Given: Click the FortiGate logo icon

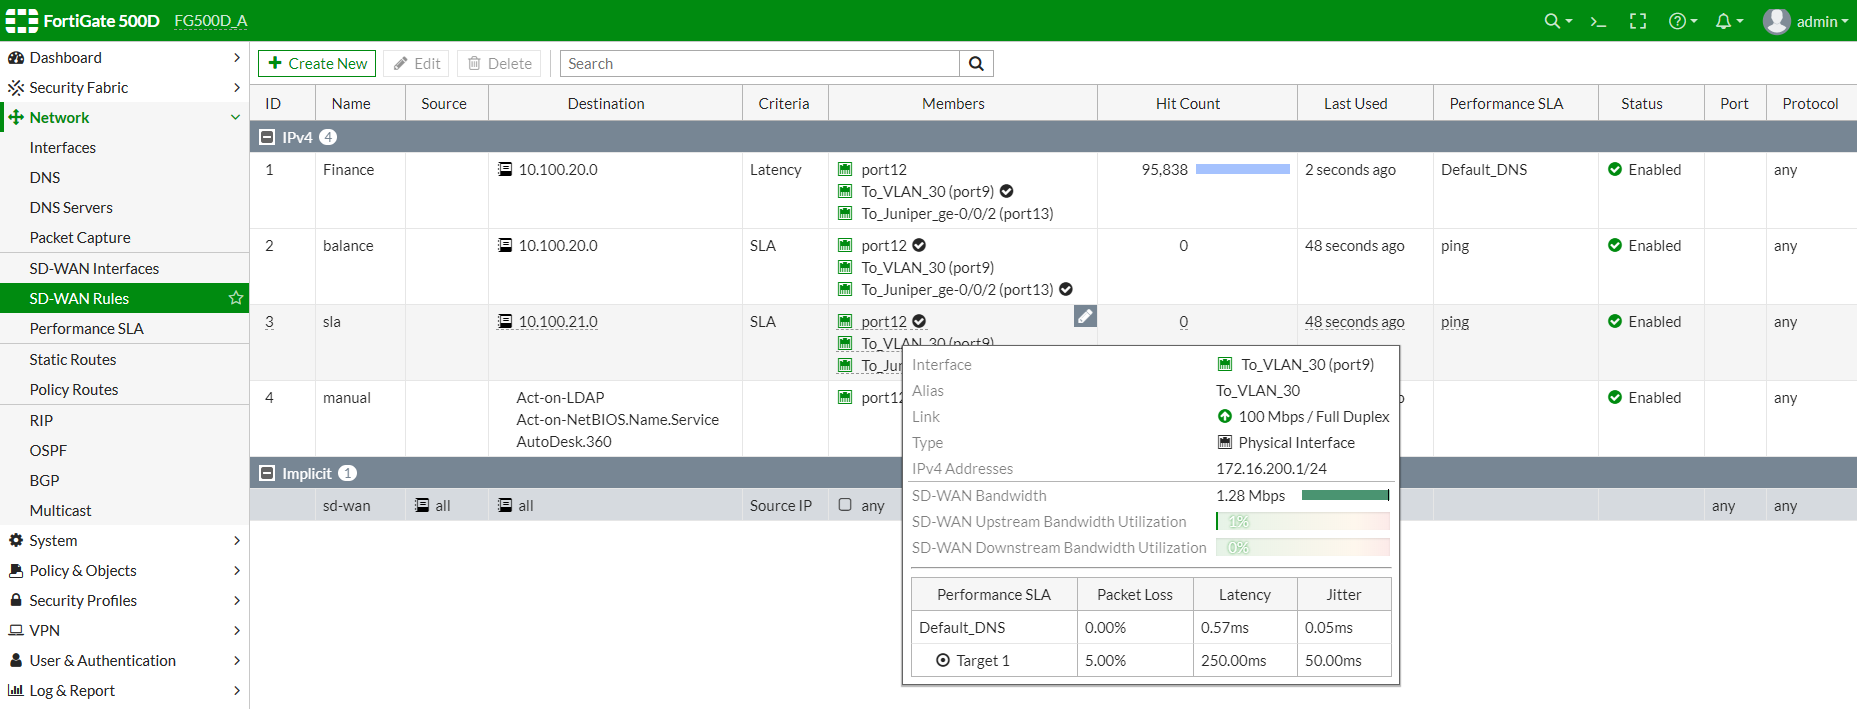Looking at the screenshot, I should point(22,21).
